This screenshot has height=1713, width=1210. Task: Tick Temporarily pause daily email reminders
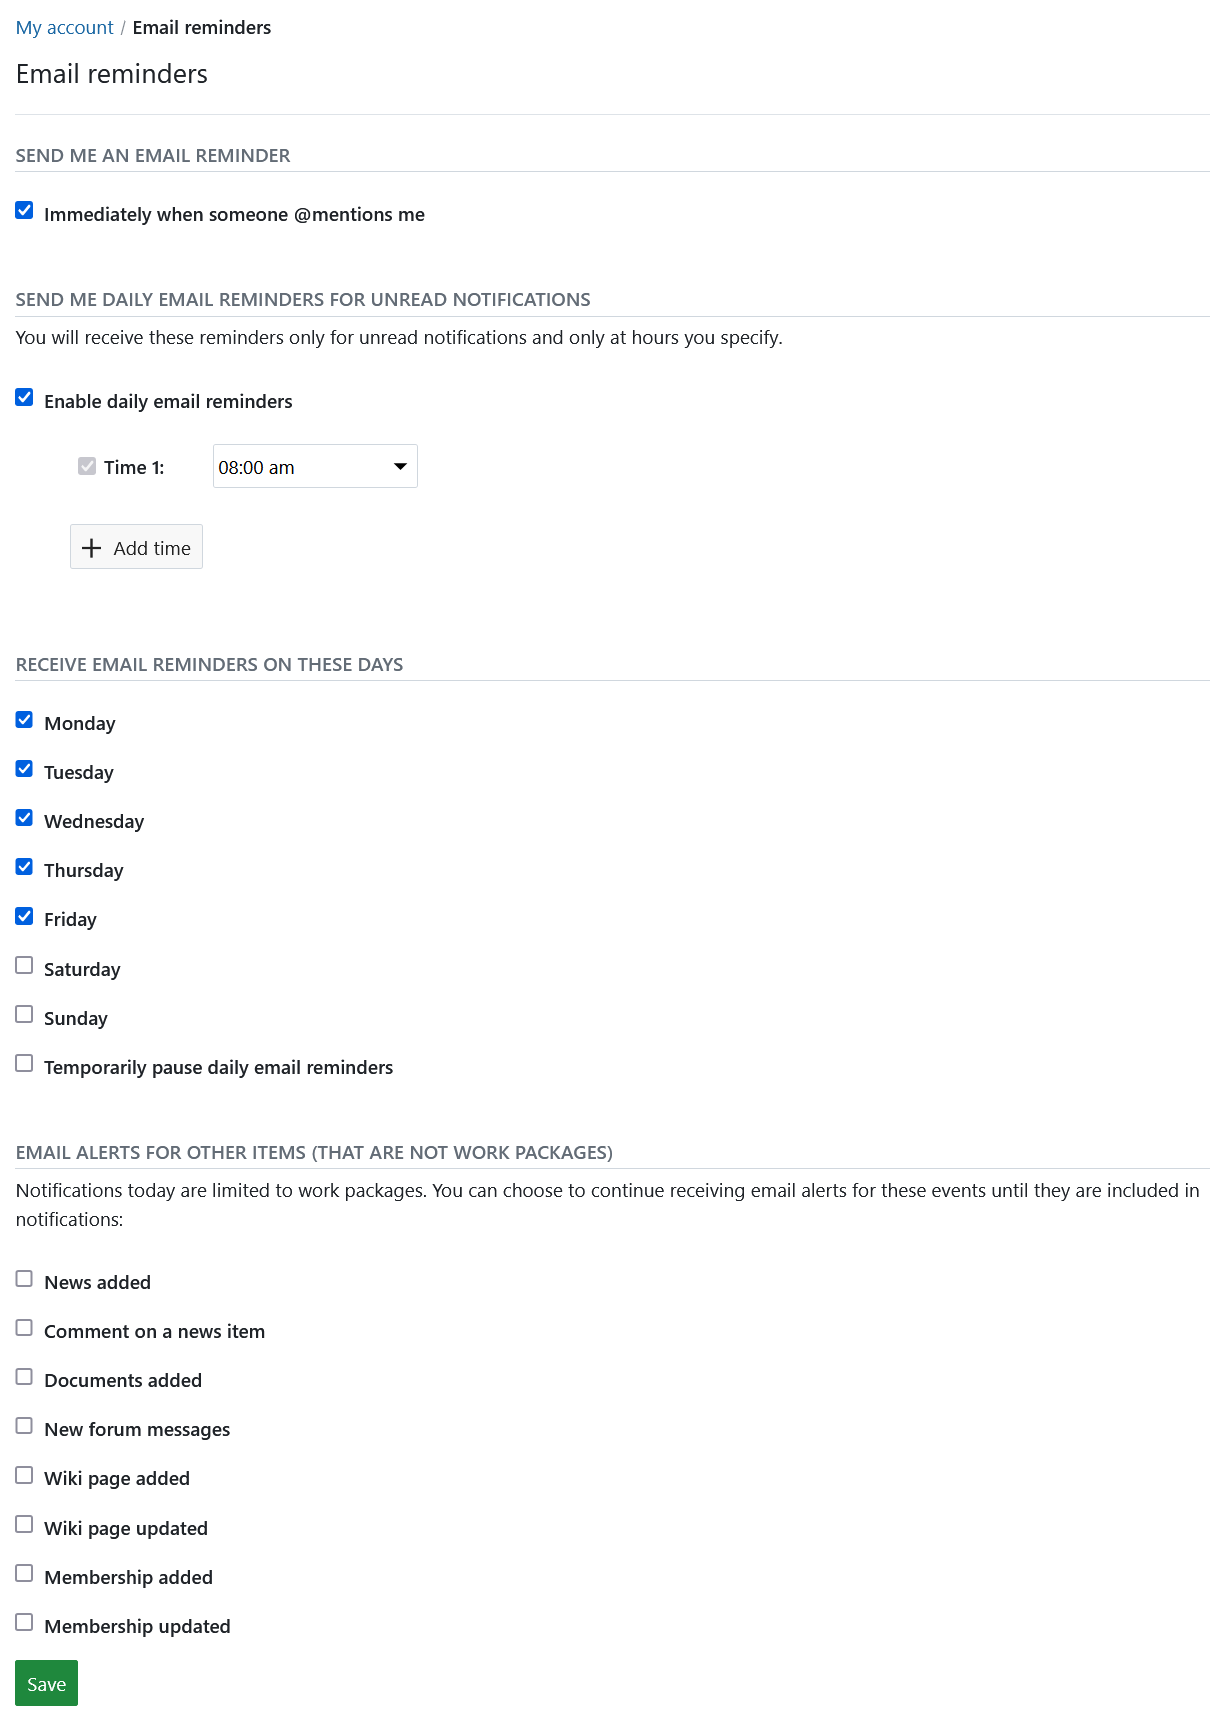[25, 1064]
